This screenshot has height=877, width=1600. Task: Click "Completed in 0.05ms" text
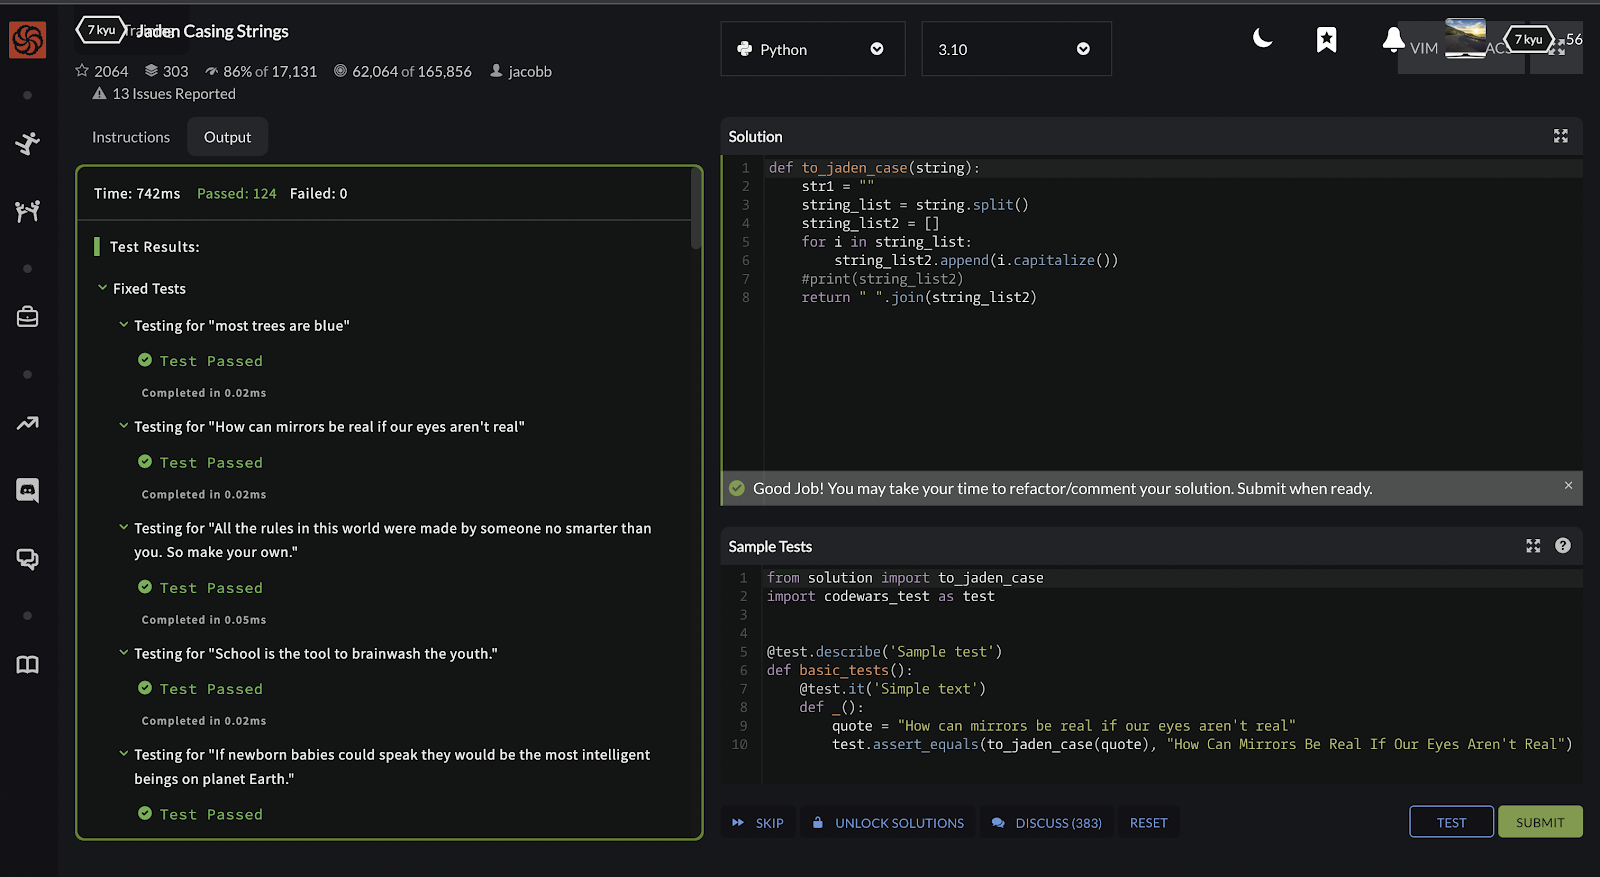[x=204, y=620]
